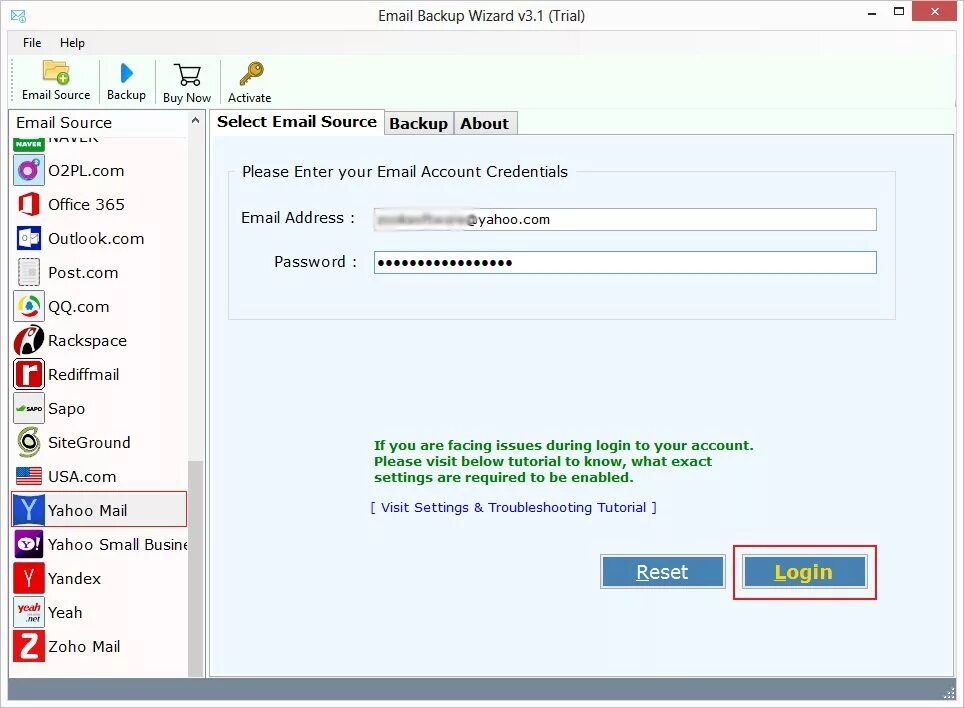Click the Activate key icon
The image size is (964, 708).
click(x=251, y=74)
